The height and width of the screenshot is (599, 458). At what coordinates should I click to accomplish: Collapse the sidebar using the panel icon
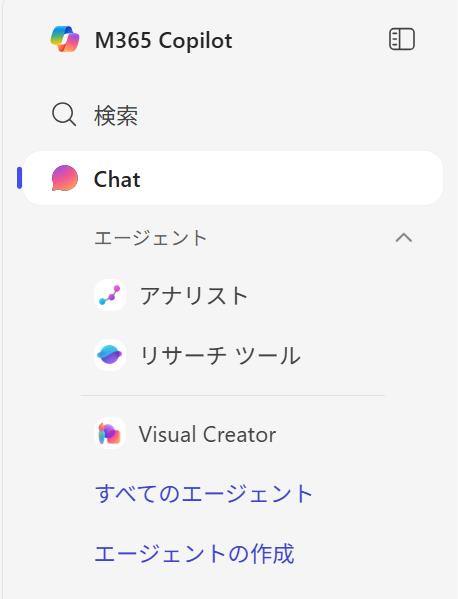tap(402, 39)
